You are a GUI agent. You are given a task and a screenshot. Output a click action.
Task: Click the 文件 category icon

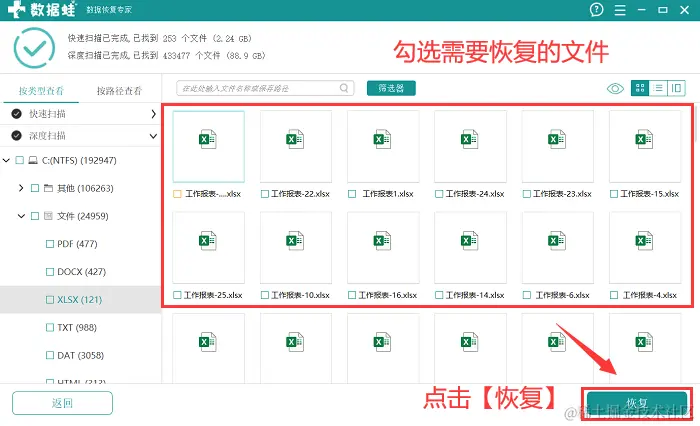48,216
